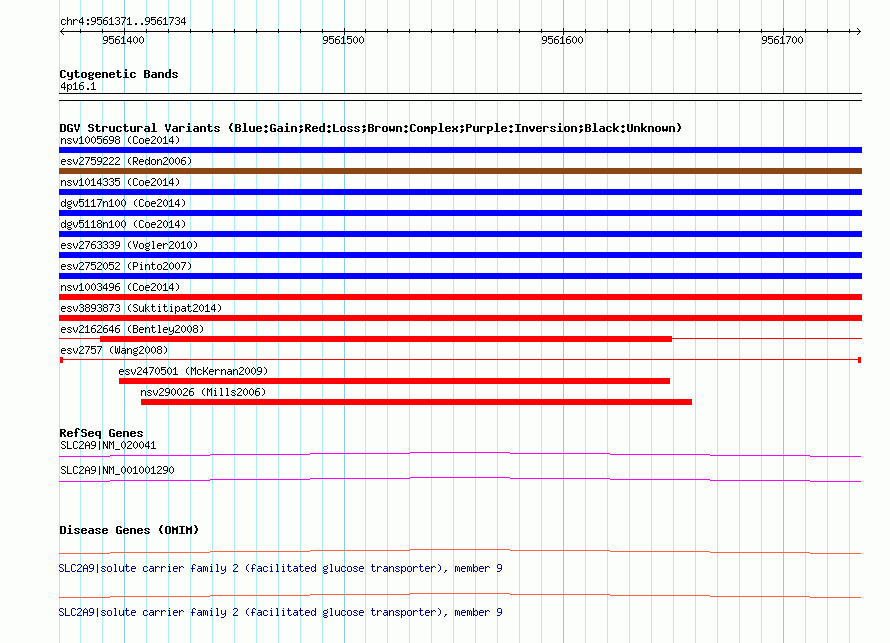Click the thin red line of esv2757
890x643 pixels.
(x=460, y=360)
